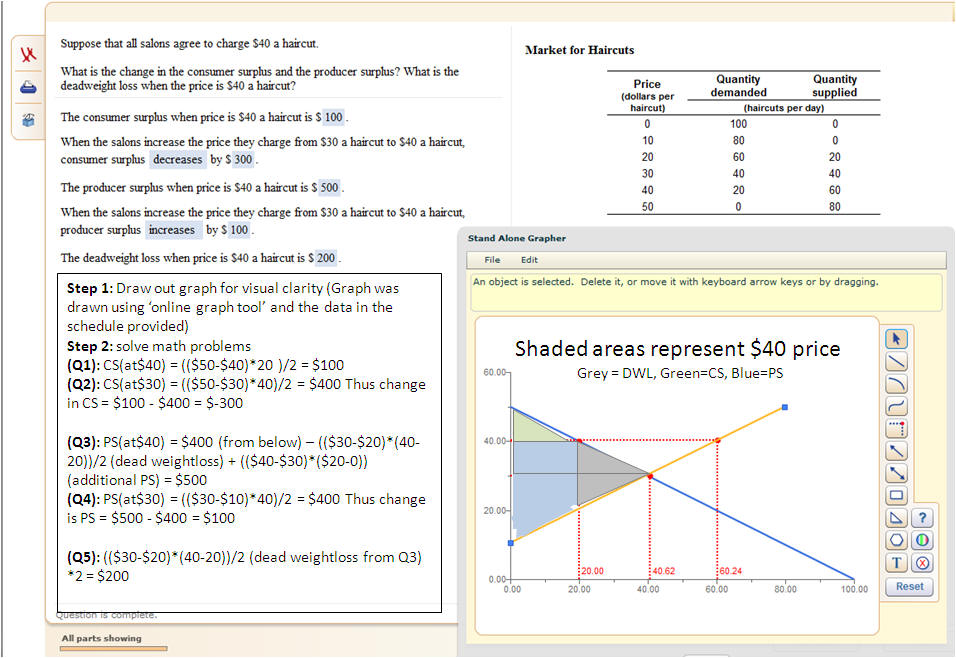Open the grapher help question mark
This screenshot has height=658, width=956.
click(923, 517)
